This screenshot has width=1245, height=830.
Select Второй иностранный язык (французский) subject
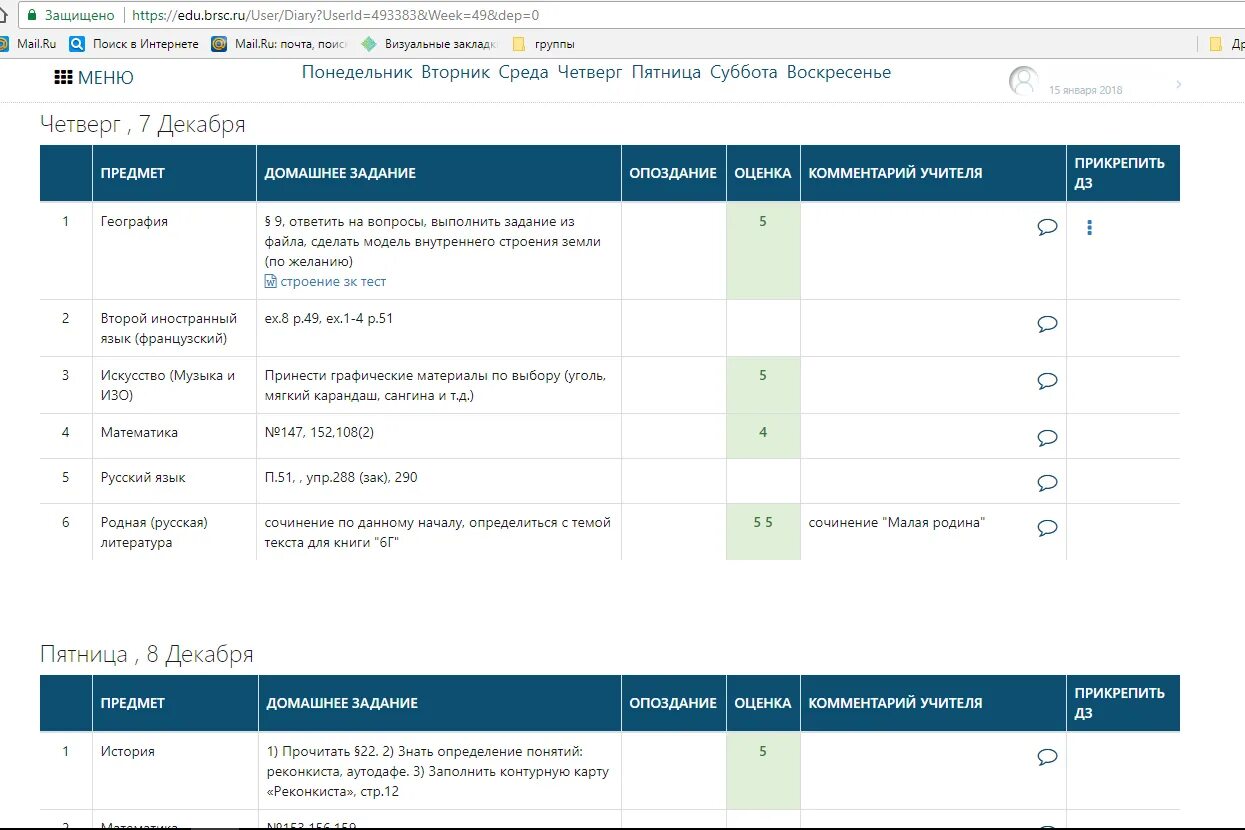tap(169, 328)
